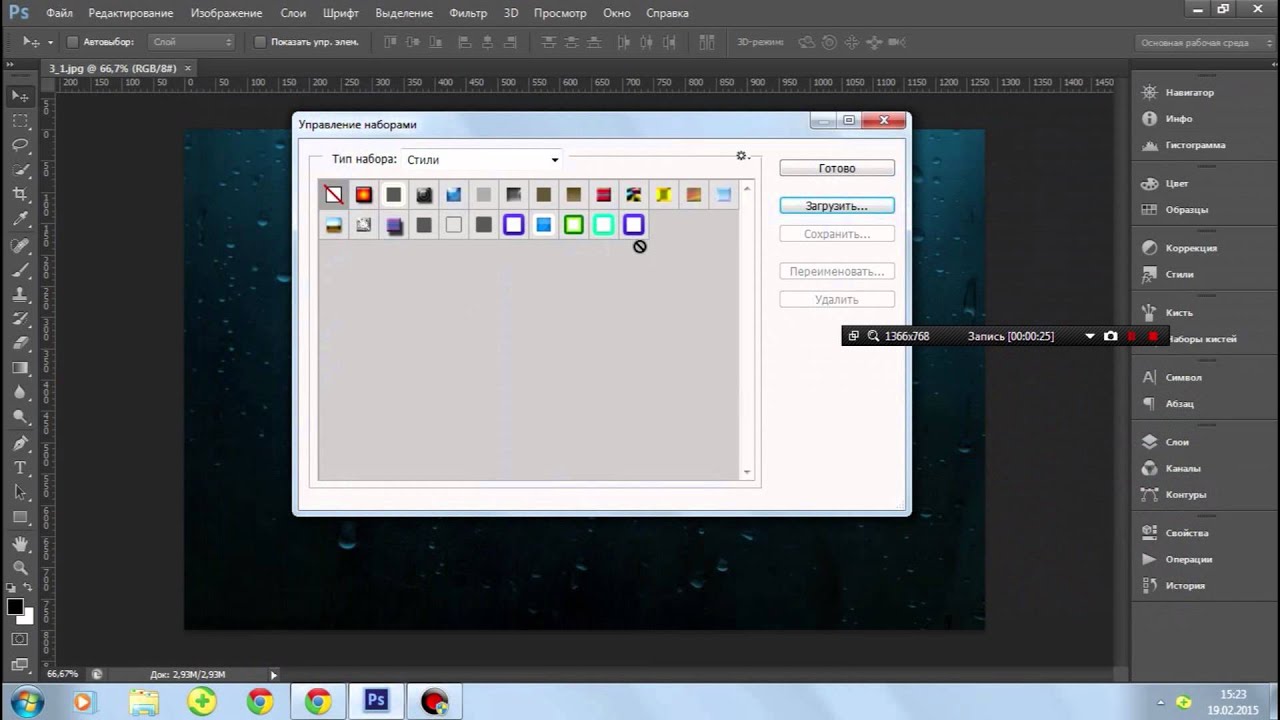The image size is (1280, 720).
Task: Select the Type (T) tool
Action: point(20,468)
